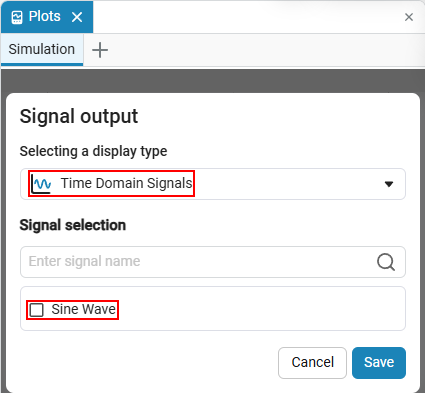
Task: Select the Time Domain Signals text
Action: click(126, 183)
